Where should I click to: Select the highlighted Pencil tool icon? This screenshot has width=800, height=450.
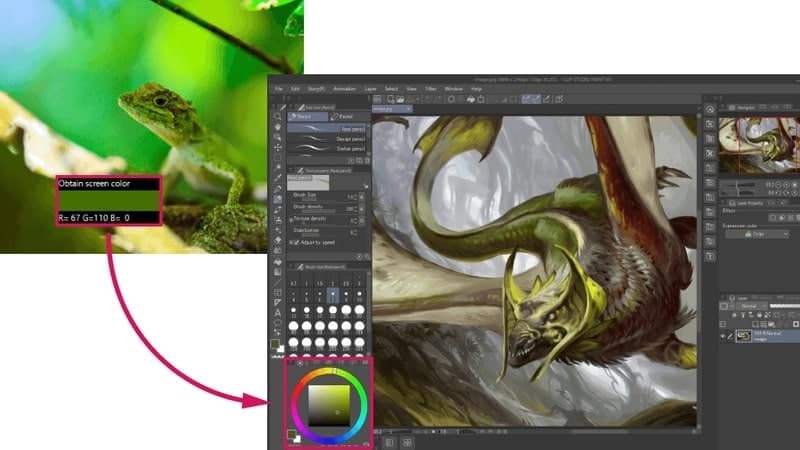(278, 199)
